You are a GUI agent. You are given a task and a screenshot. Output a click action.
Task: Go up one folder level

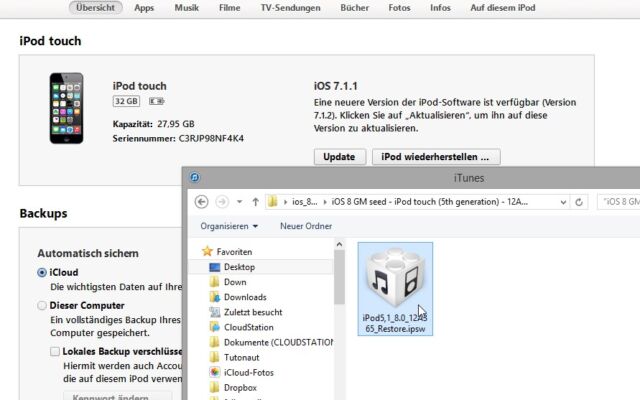(x=255, y=202)
